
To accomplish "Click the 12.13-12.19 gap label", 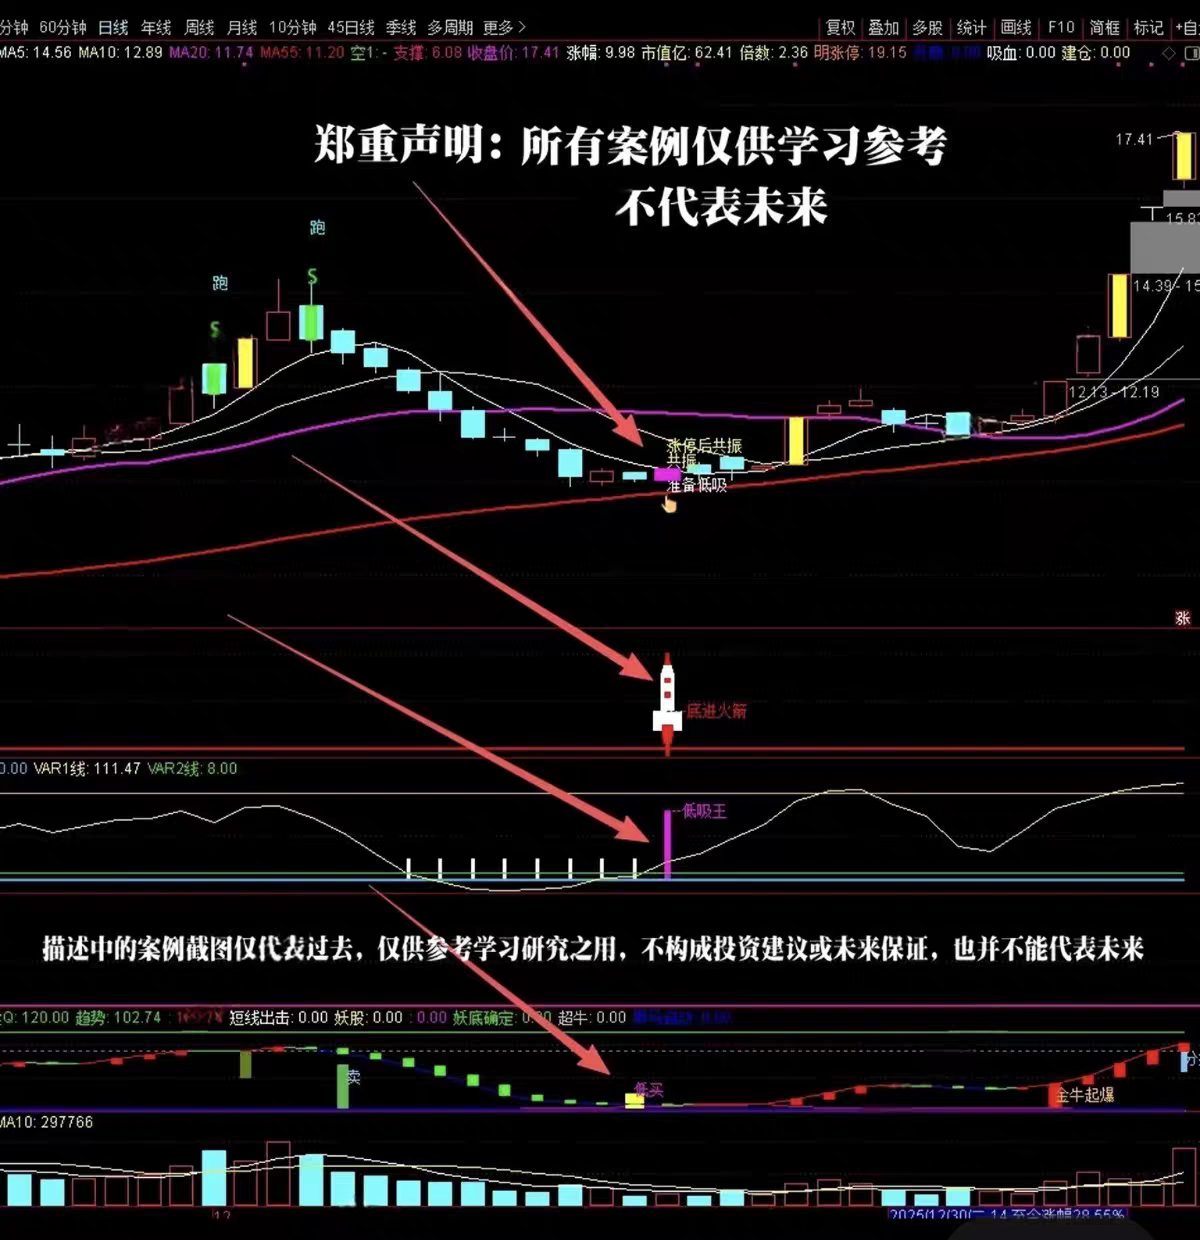I will click(1113, 392).
